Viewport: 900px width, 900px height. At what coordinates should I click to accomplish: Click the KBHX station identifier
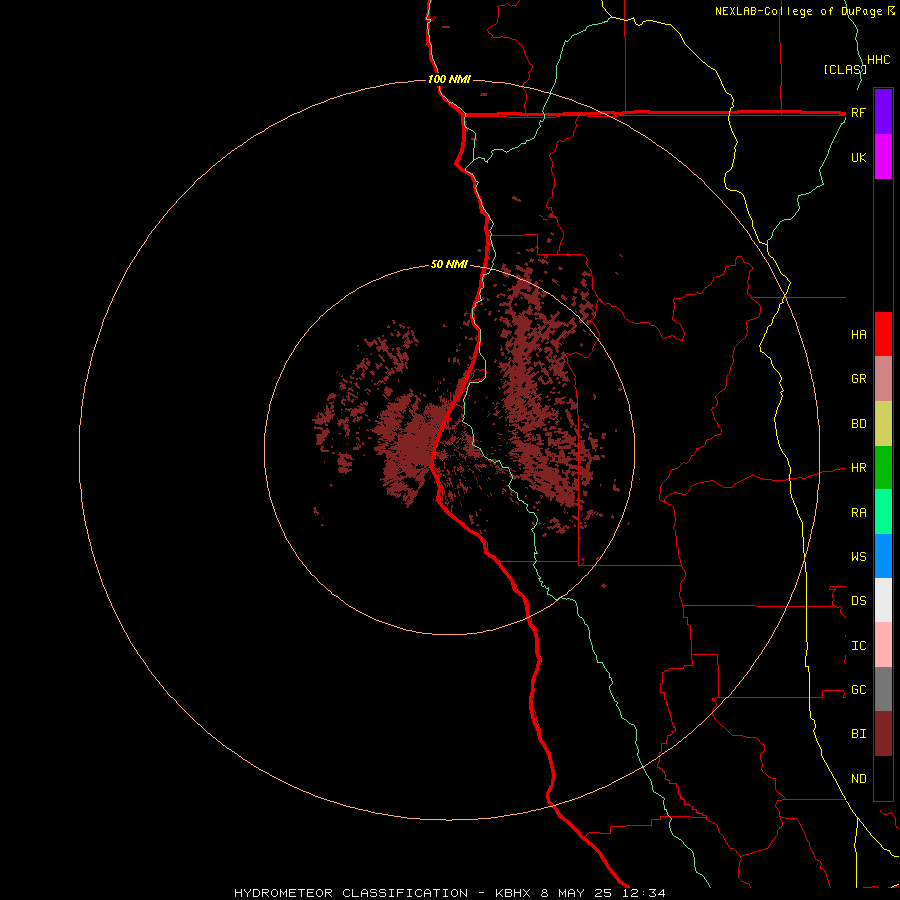[515, 893]
